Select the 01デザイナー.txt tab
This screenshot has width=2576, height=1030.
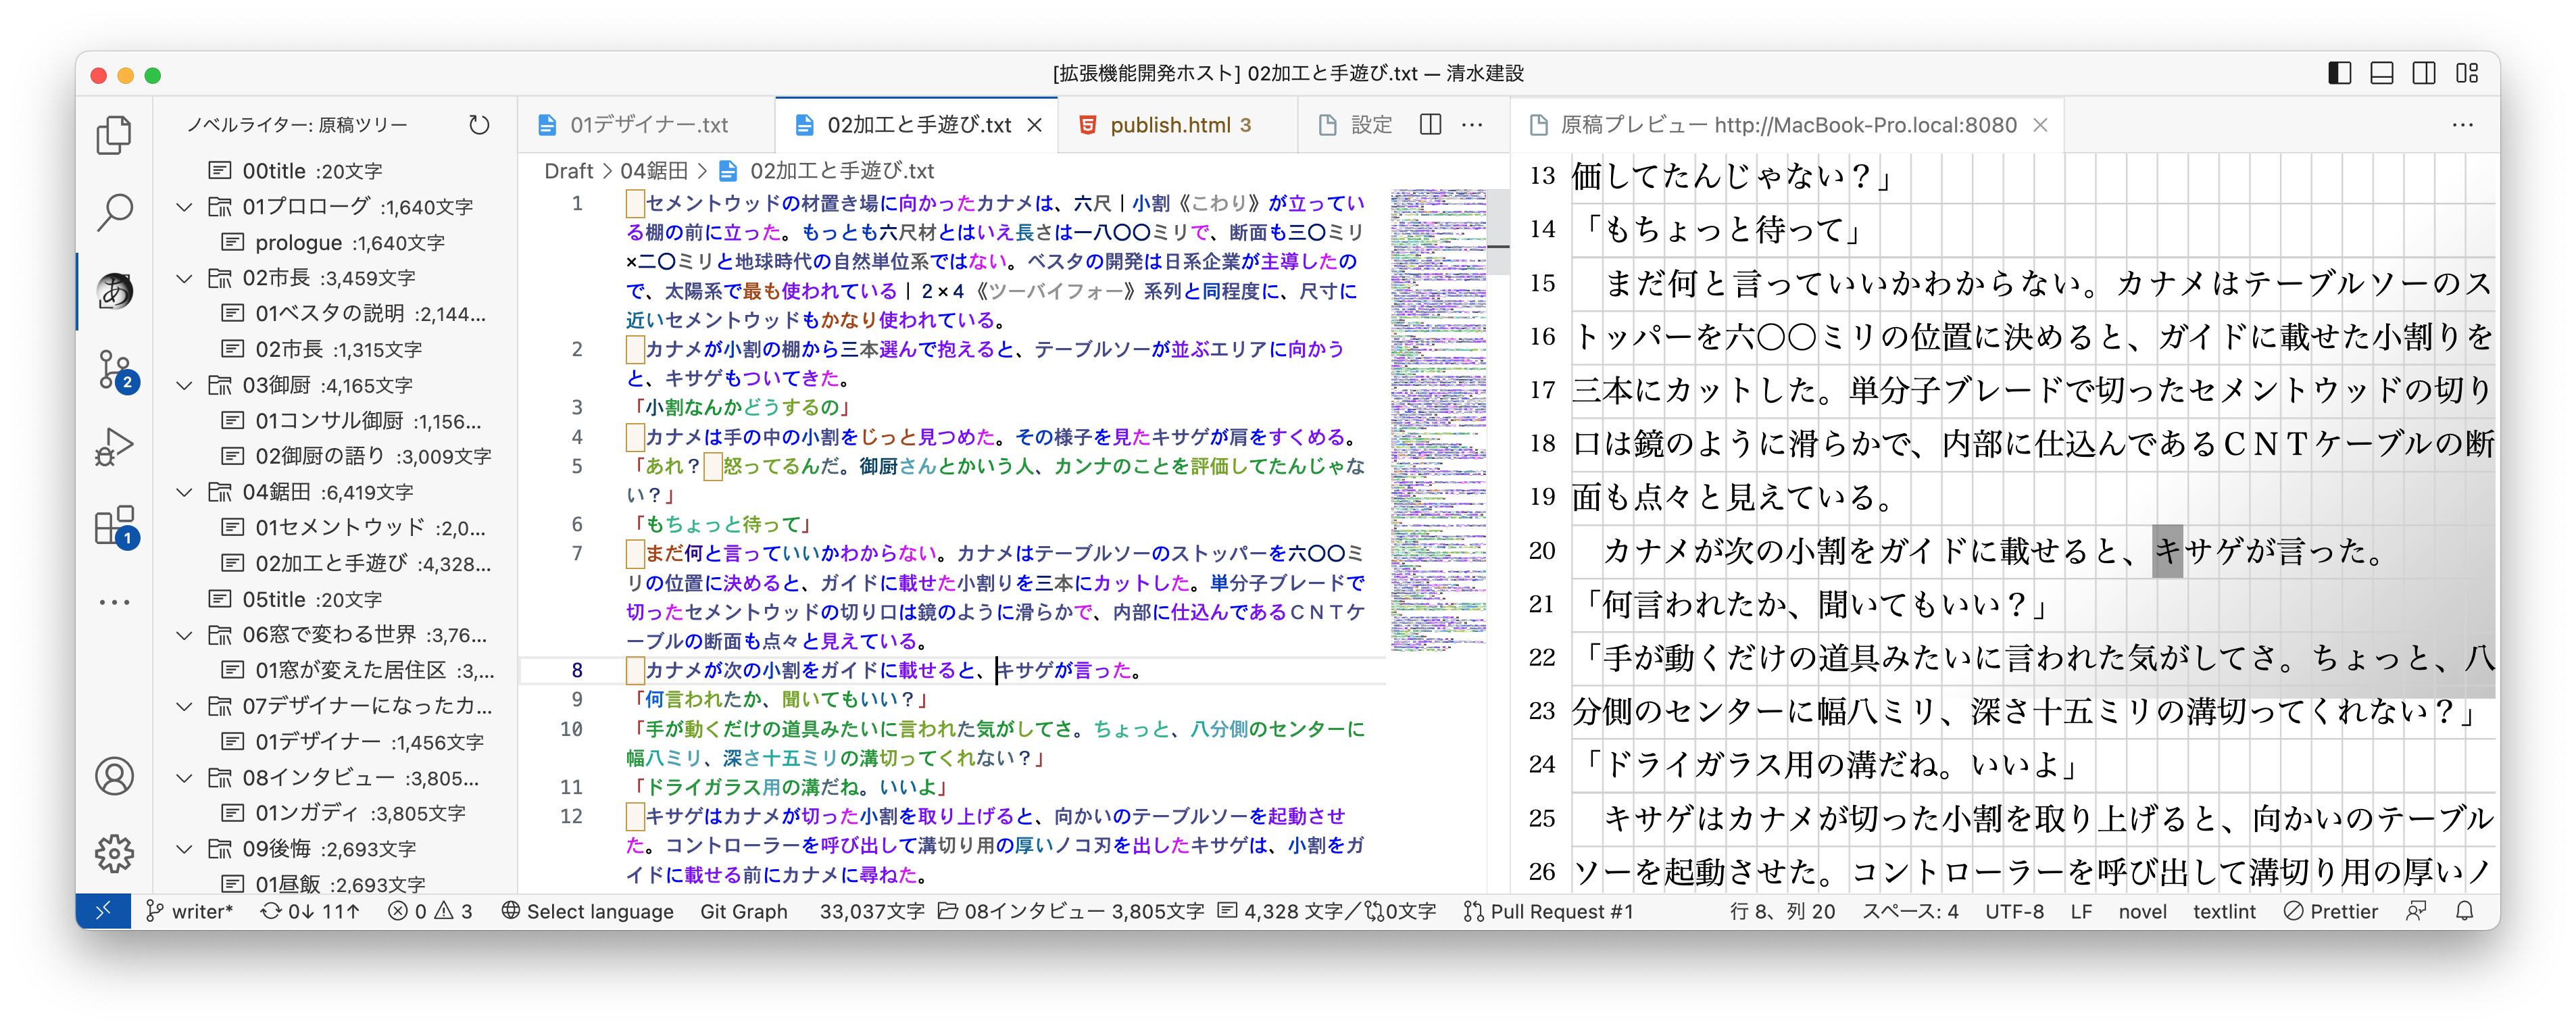click(x=650, y=125)
